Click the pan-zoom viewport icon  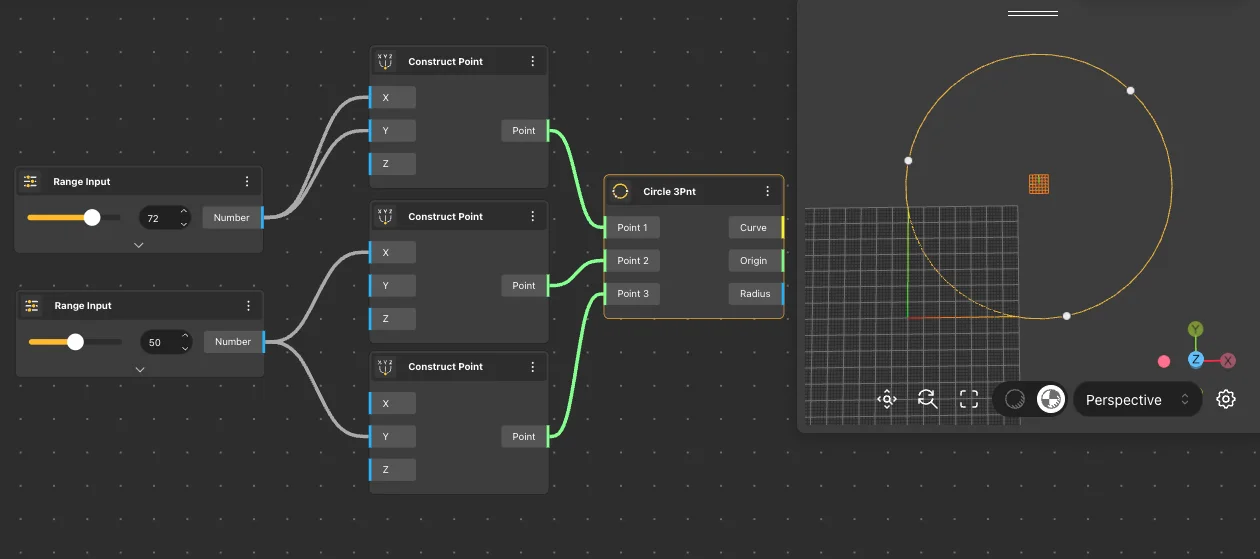click(887, 400)
